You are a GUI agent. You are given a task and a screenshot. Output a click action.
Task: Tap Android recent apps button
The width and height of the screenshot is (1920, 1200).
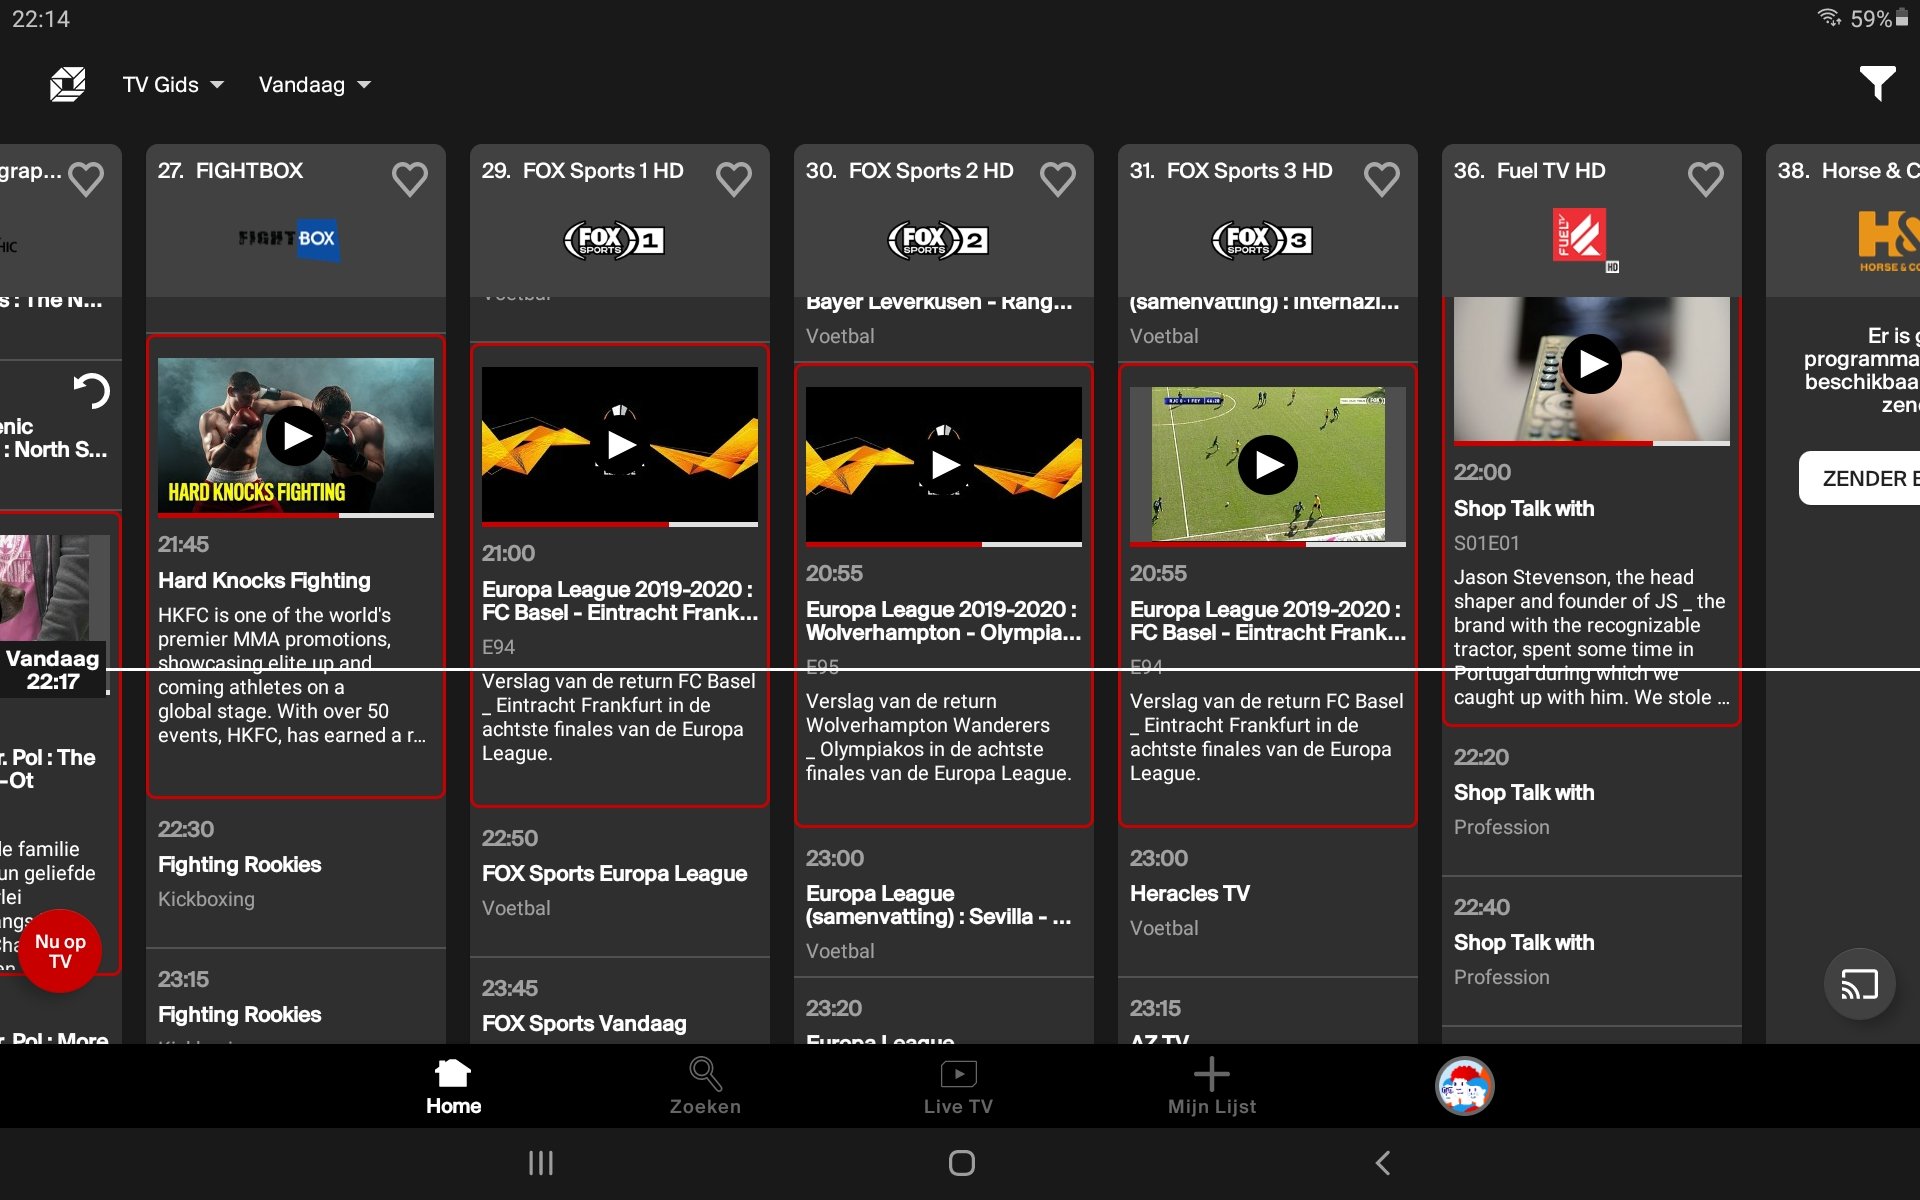coord(541,1163)
